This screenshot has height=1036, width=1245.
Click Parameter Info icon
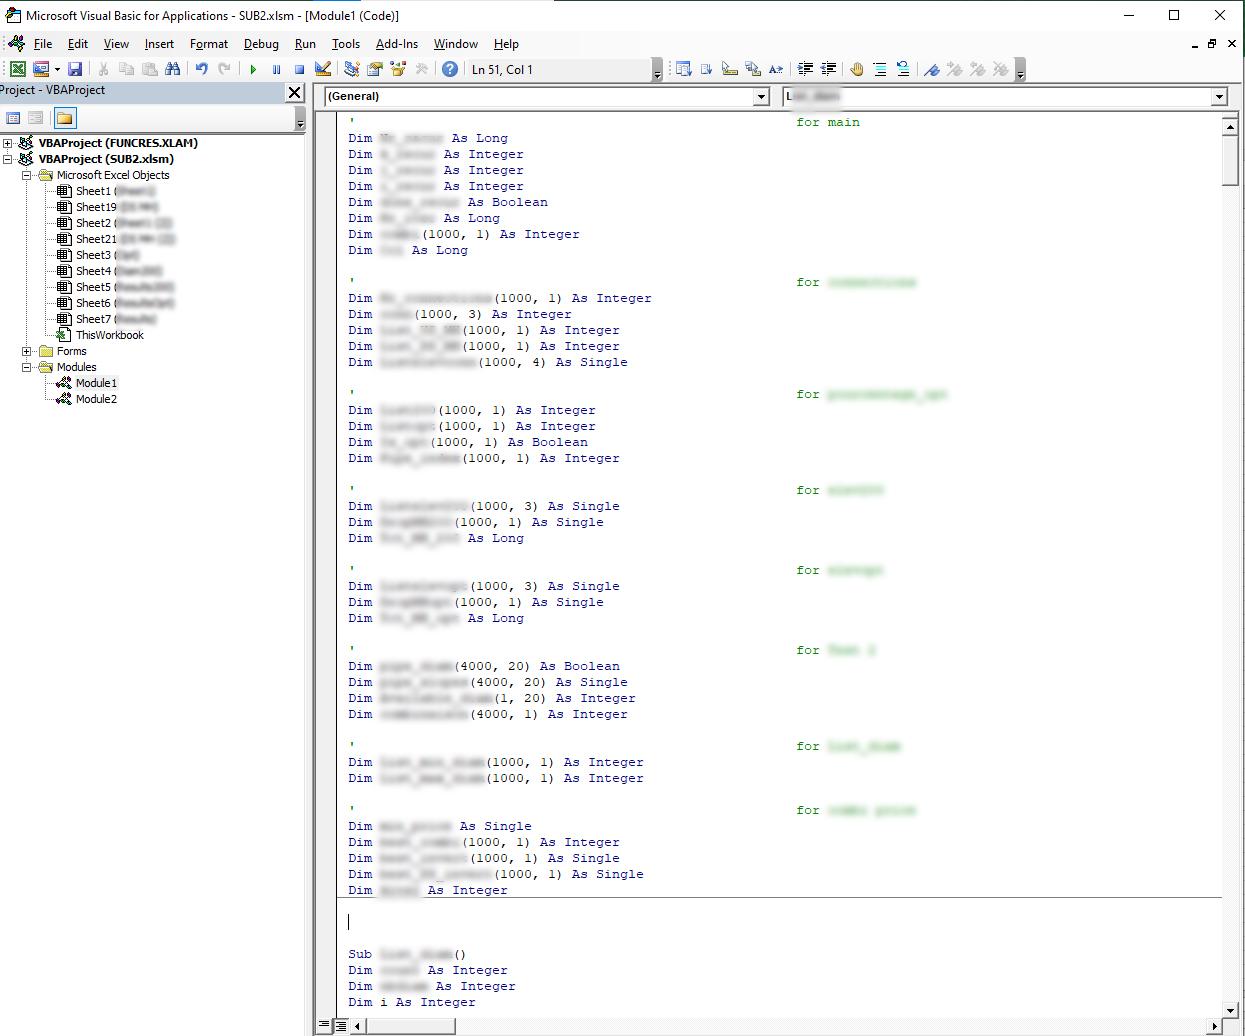pos(753,69)
